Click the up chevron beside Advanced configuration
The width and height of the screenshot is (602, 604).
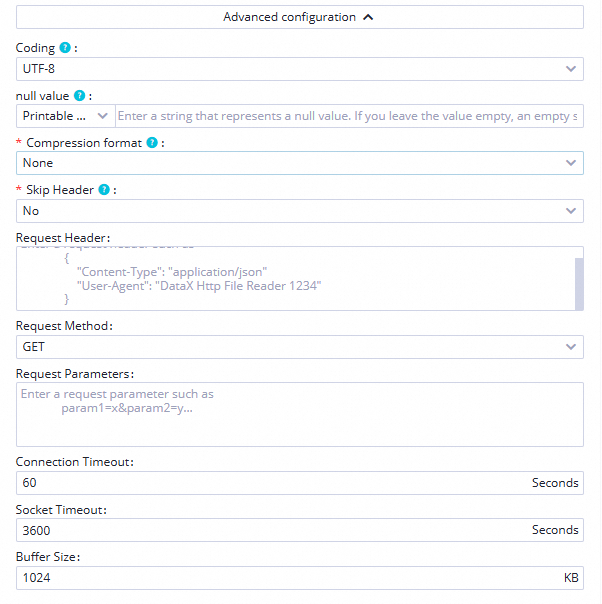point(368,17)
